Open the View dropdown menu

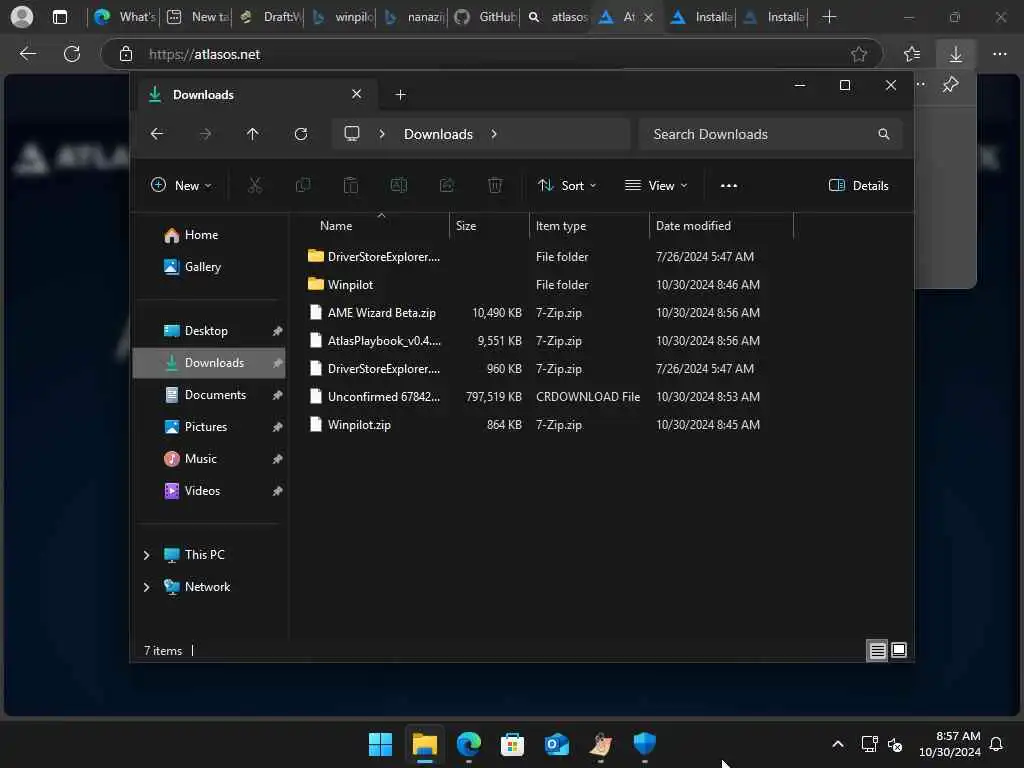click(656, 185)
